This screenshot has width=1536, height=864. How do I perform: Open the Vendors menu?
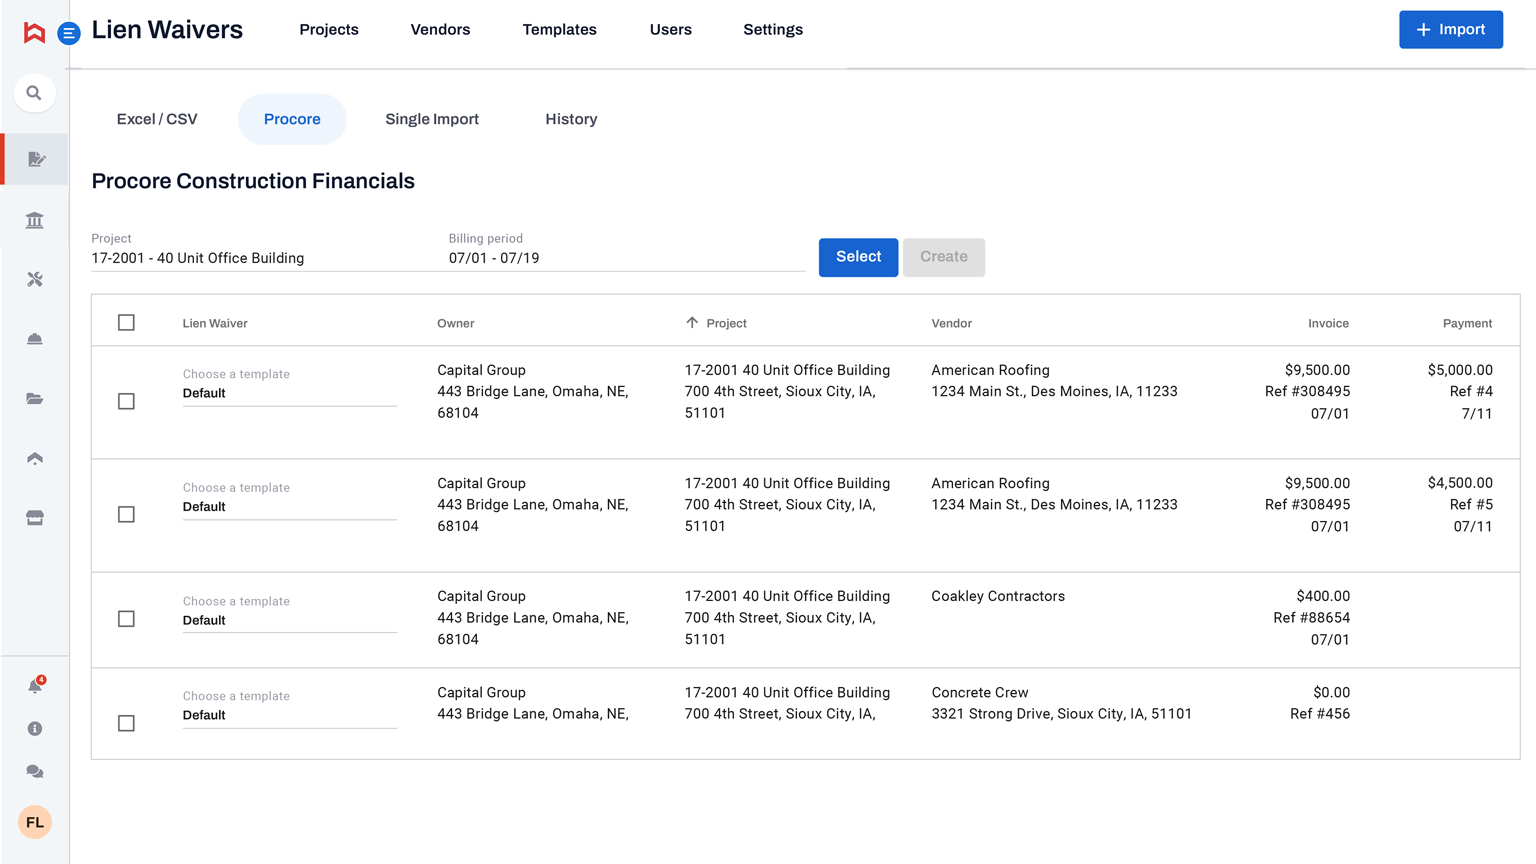[x=440, y=30]
